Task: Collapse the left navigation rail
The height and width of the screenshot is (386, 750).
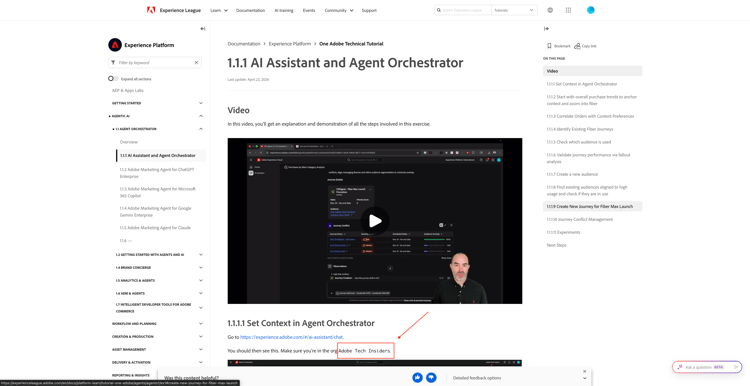Action: point(202,29)
